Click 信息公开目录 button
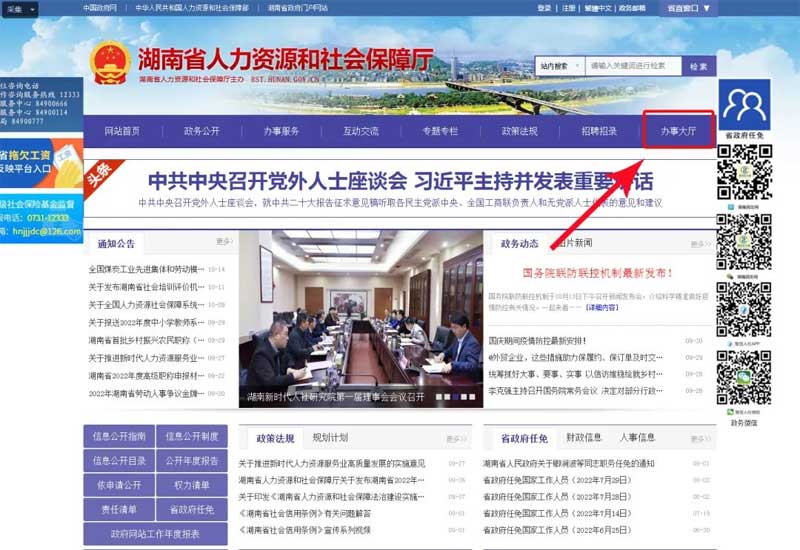 click(x=119, y=461)
